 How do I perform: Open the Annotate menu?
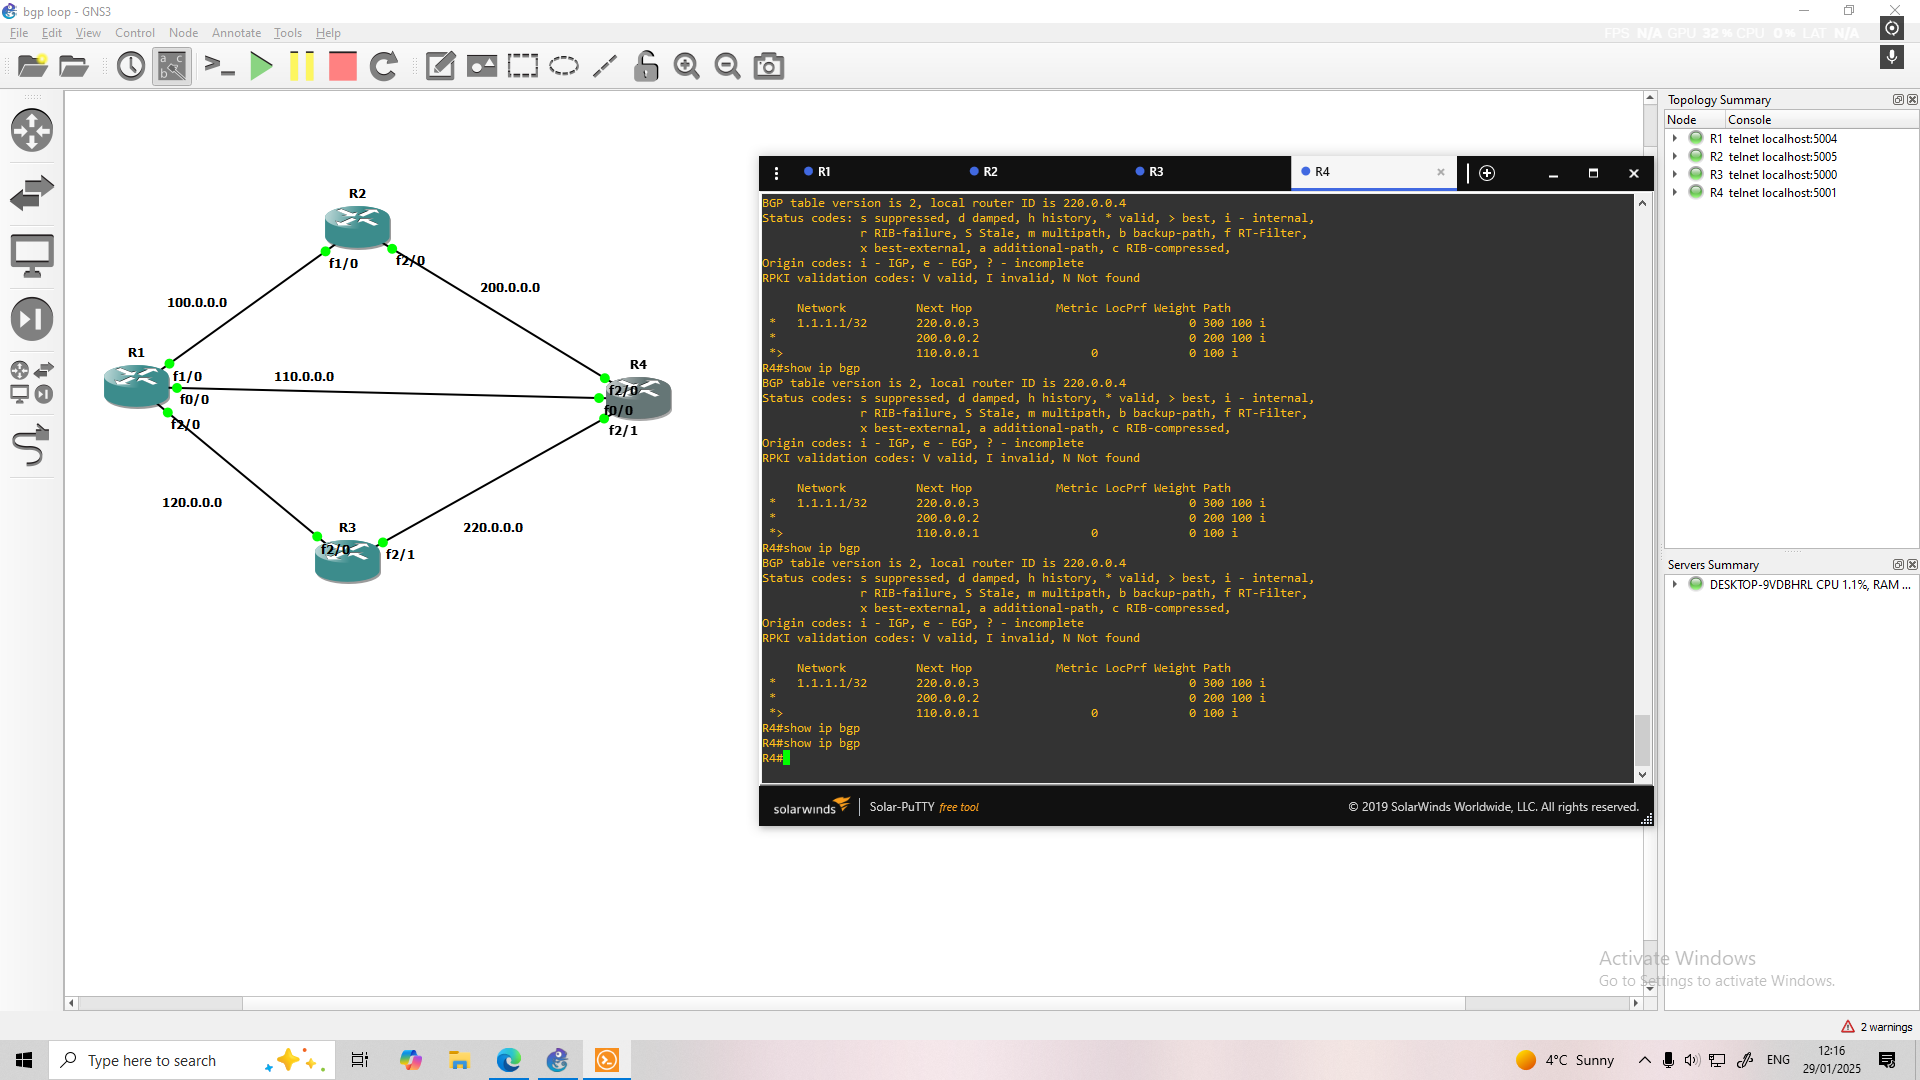click(236, 32)
